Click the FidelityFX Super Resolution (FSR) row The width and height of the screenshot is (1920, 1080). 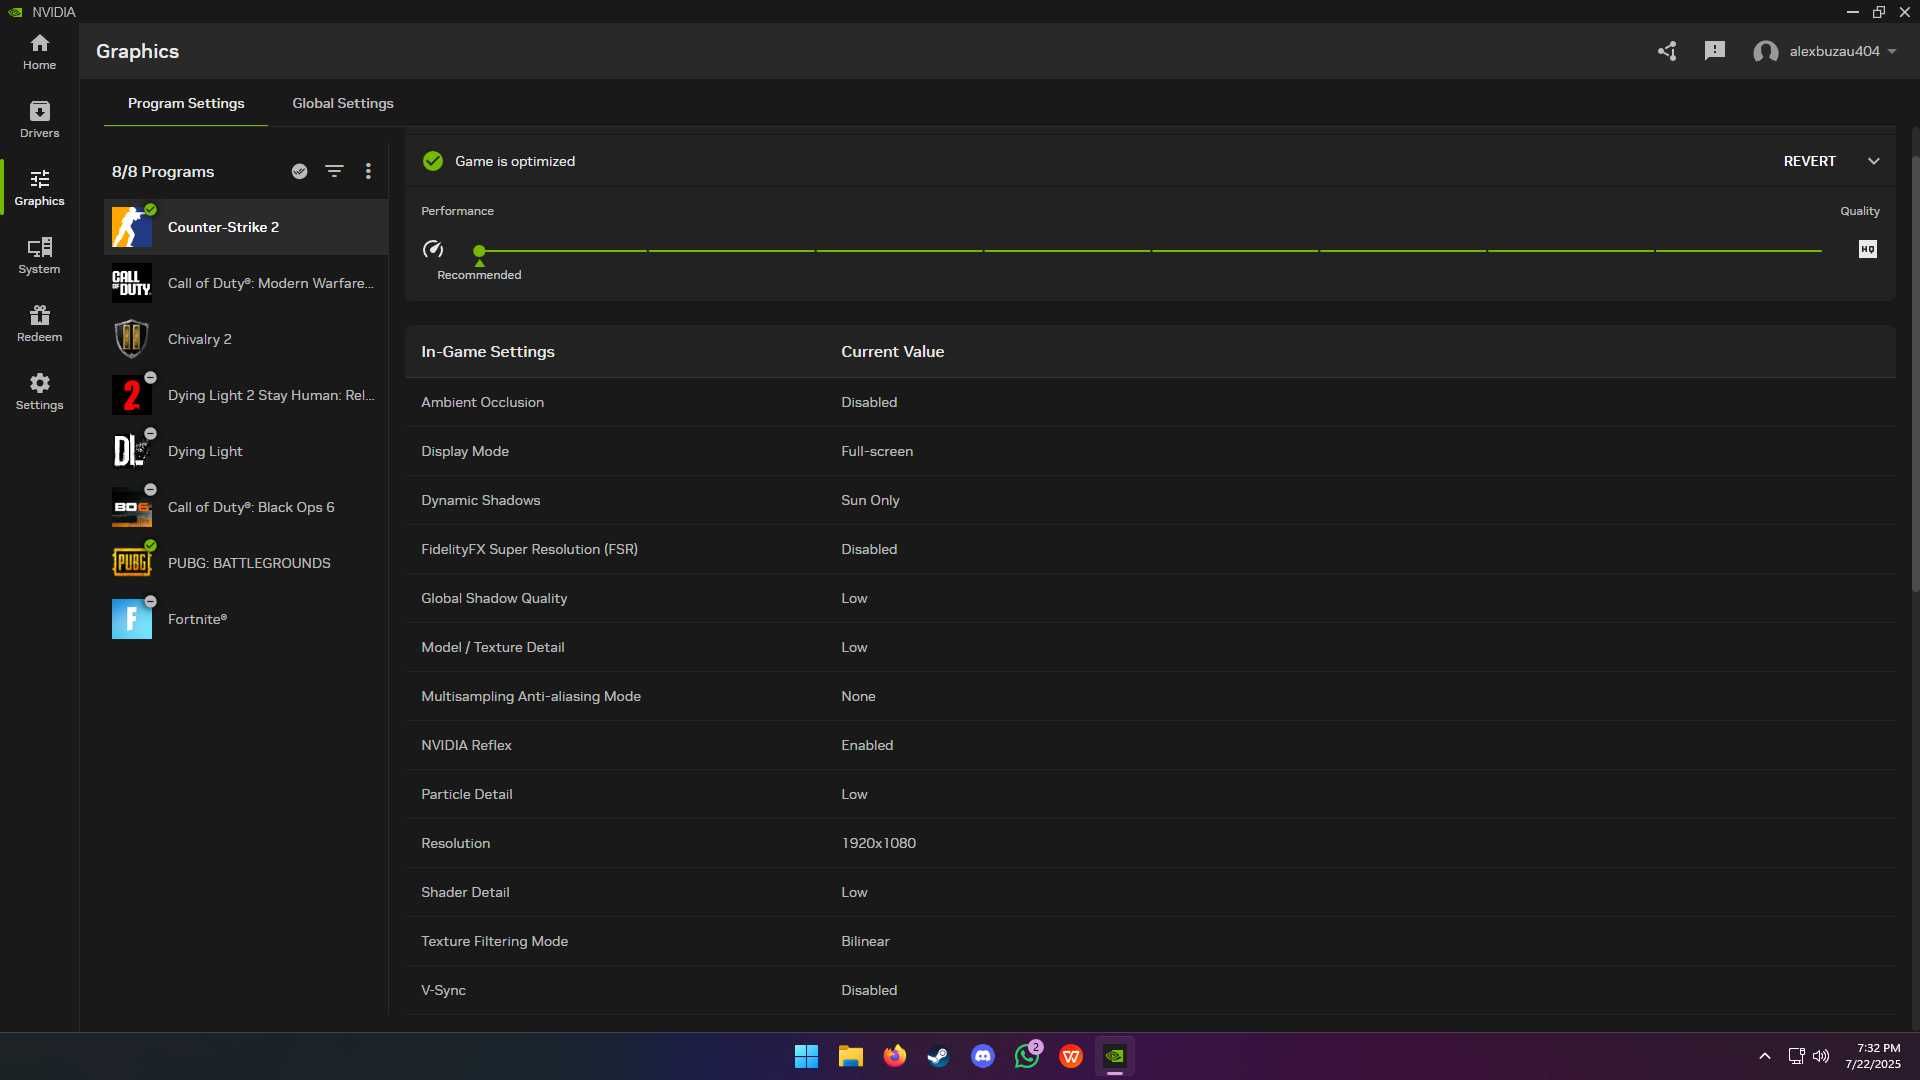click(x=1150, y=549)
